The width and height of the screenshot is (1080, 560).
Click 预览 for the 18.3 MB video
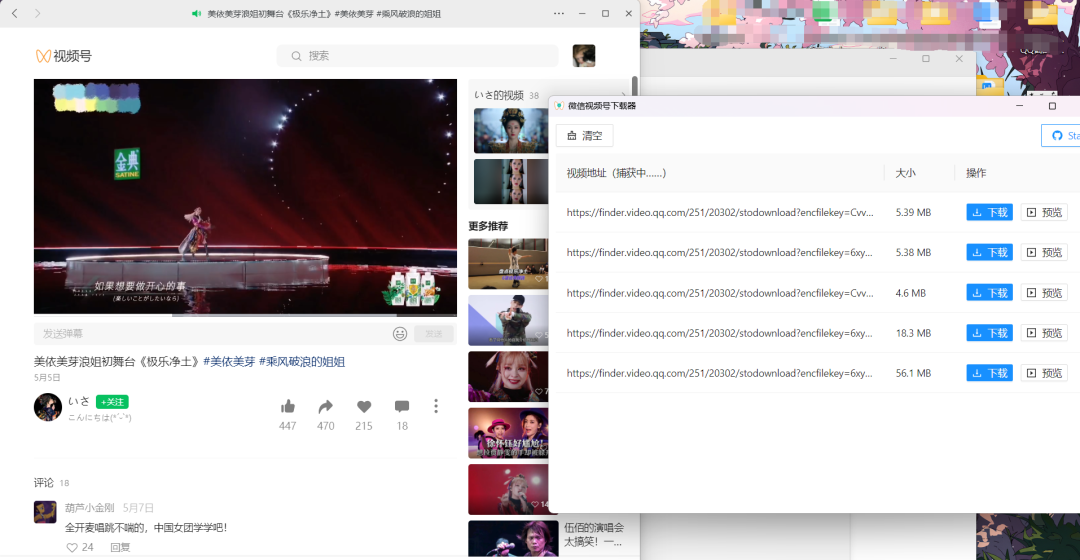[1044, 333]
